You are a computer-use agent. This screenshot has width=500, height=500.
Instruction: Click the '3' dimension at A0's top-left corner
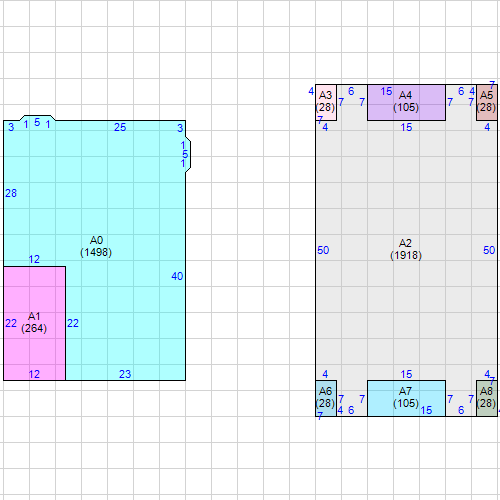click(x=11, y=127)
